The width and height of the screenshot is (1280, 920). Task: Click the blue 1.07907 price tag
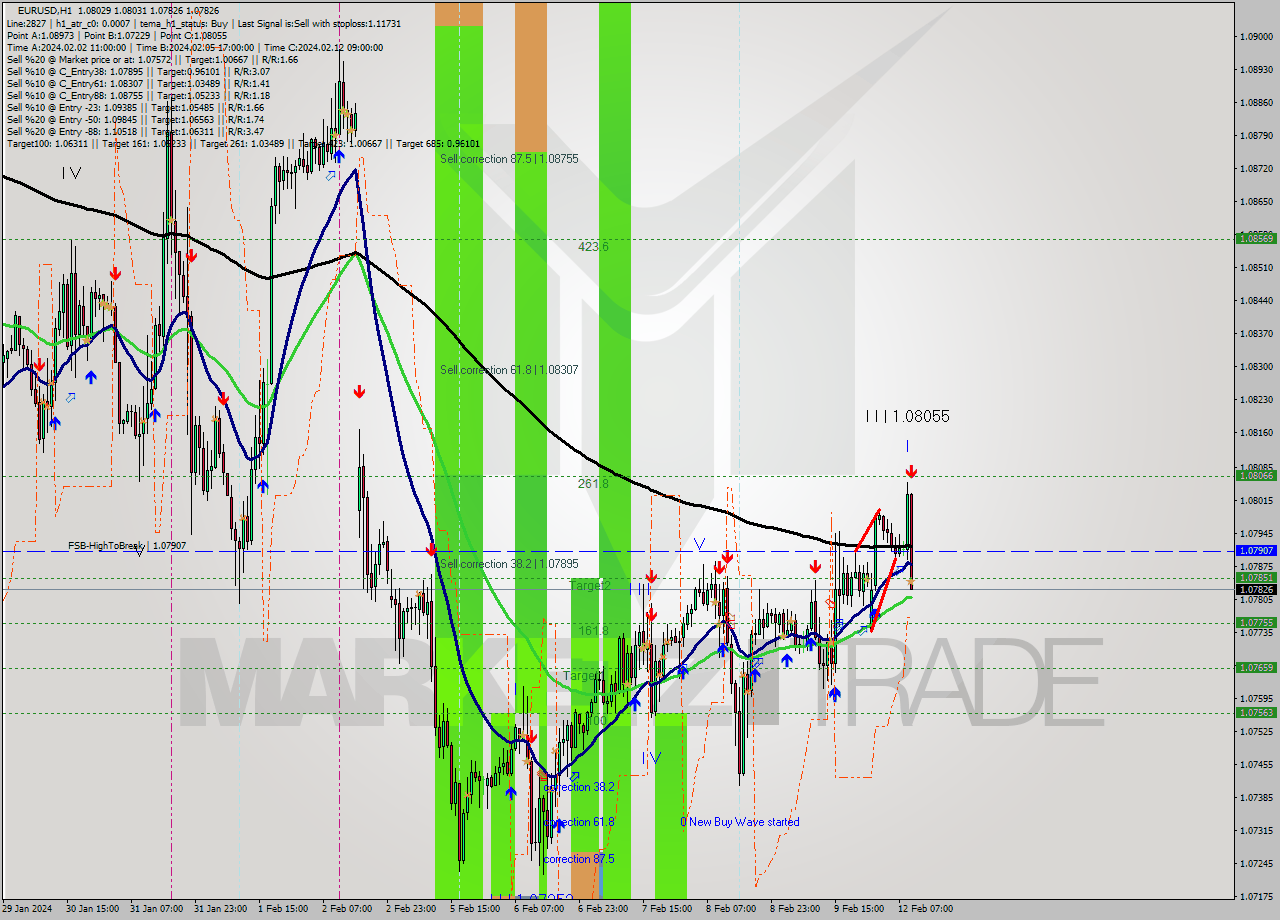point(1256,551)
